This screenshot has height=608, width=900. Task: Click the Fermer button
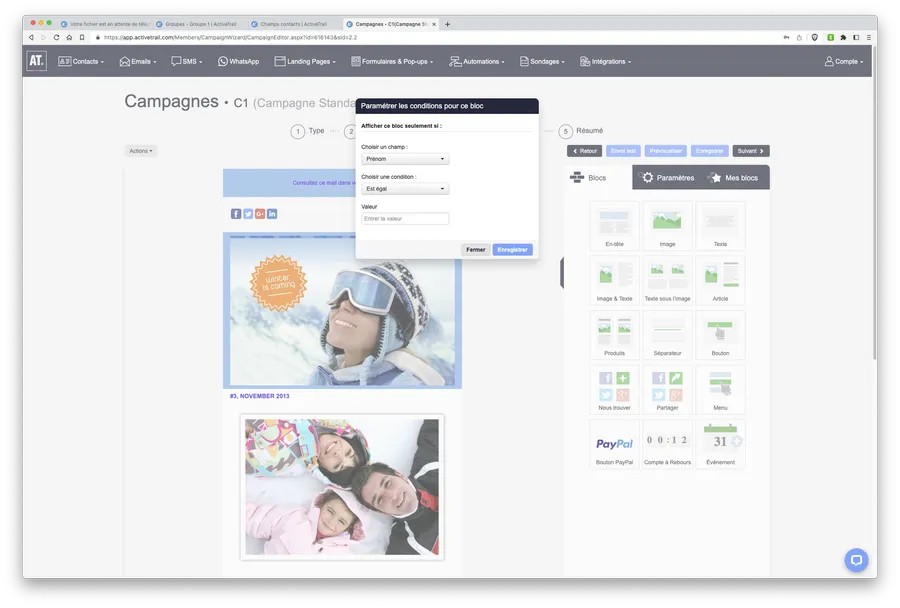click(475, 250)
